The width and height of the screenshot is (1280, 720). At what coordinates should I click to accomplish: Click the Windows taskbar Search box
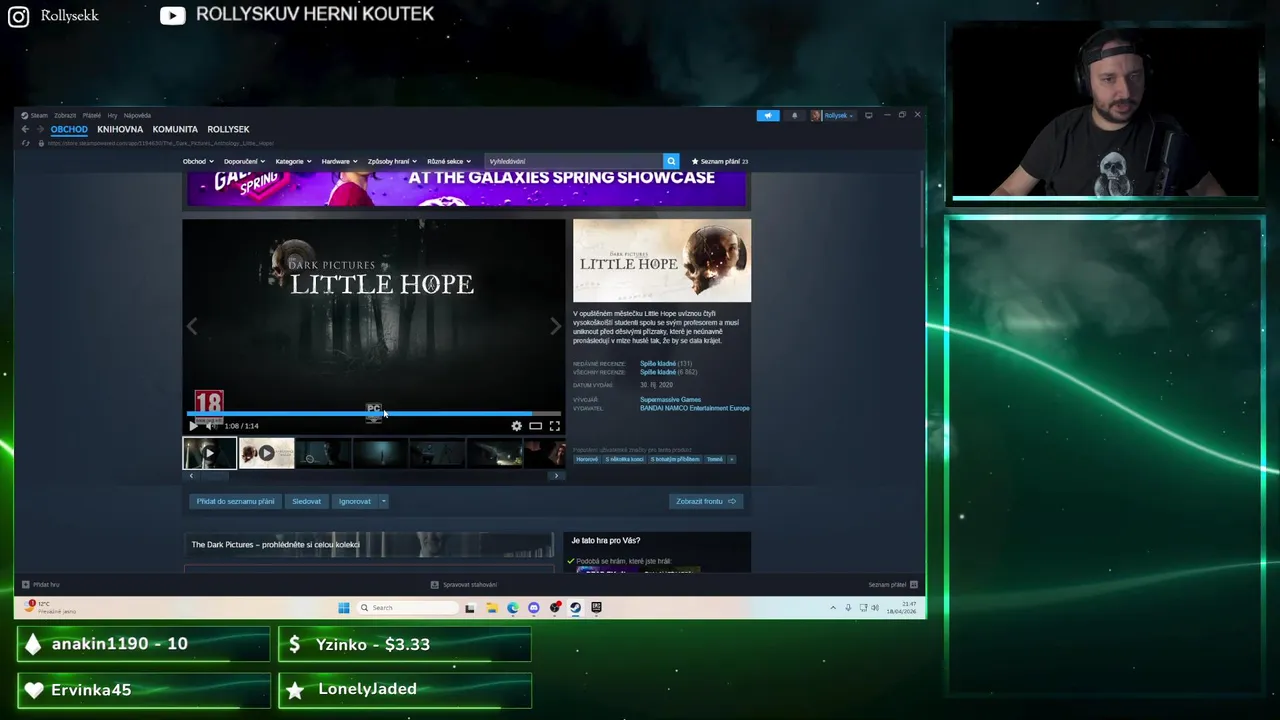(x=408, y=607)
